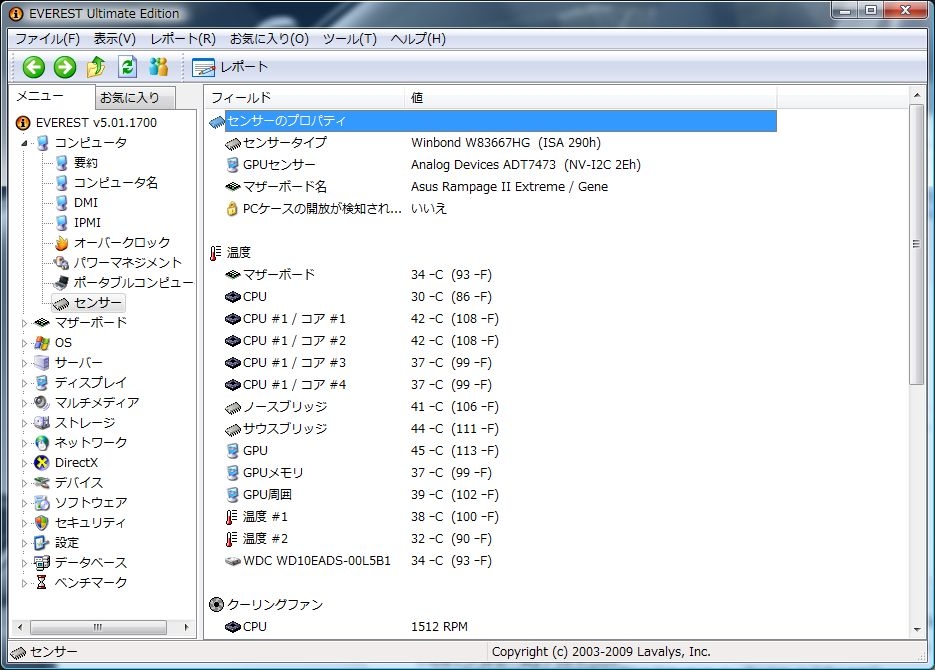Screen dimensions: 935x670
Task: Open the ツール(T) menu
Action: 349,39
